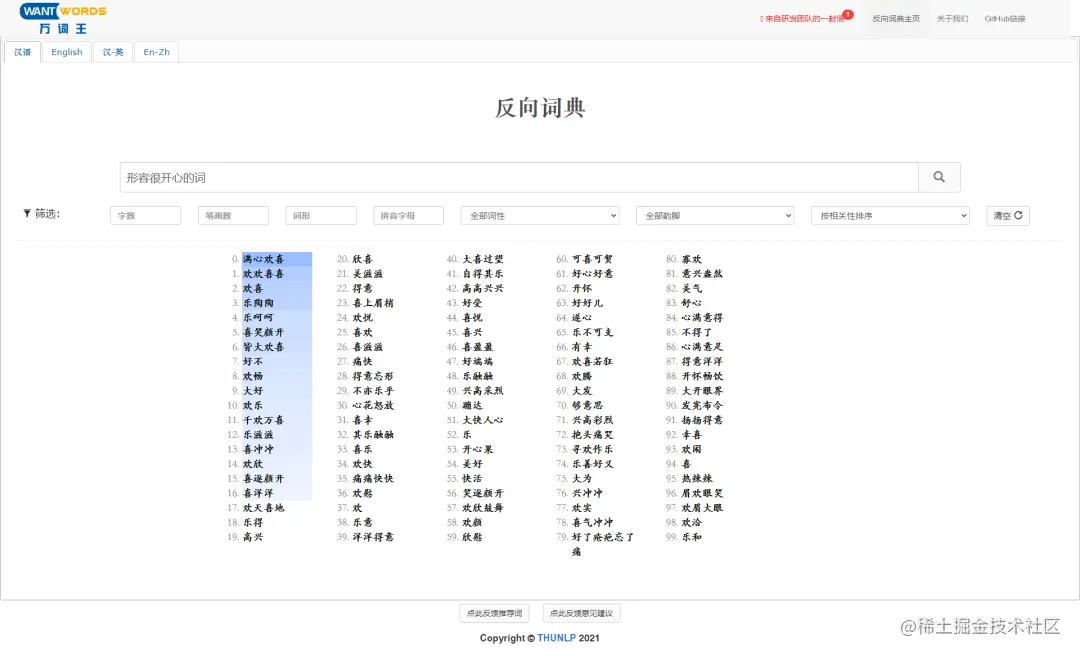Screen dimensions: 1080x656
Task: Click inside the main search input field
Action: pyautogui.click(x=500, y=176)
